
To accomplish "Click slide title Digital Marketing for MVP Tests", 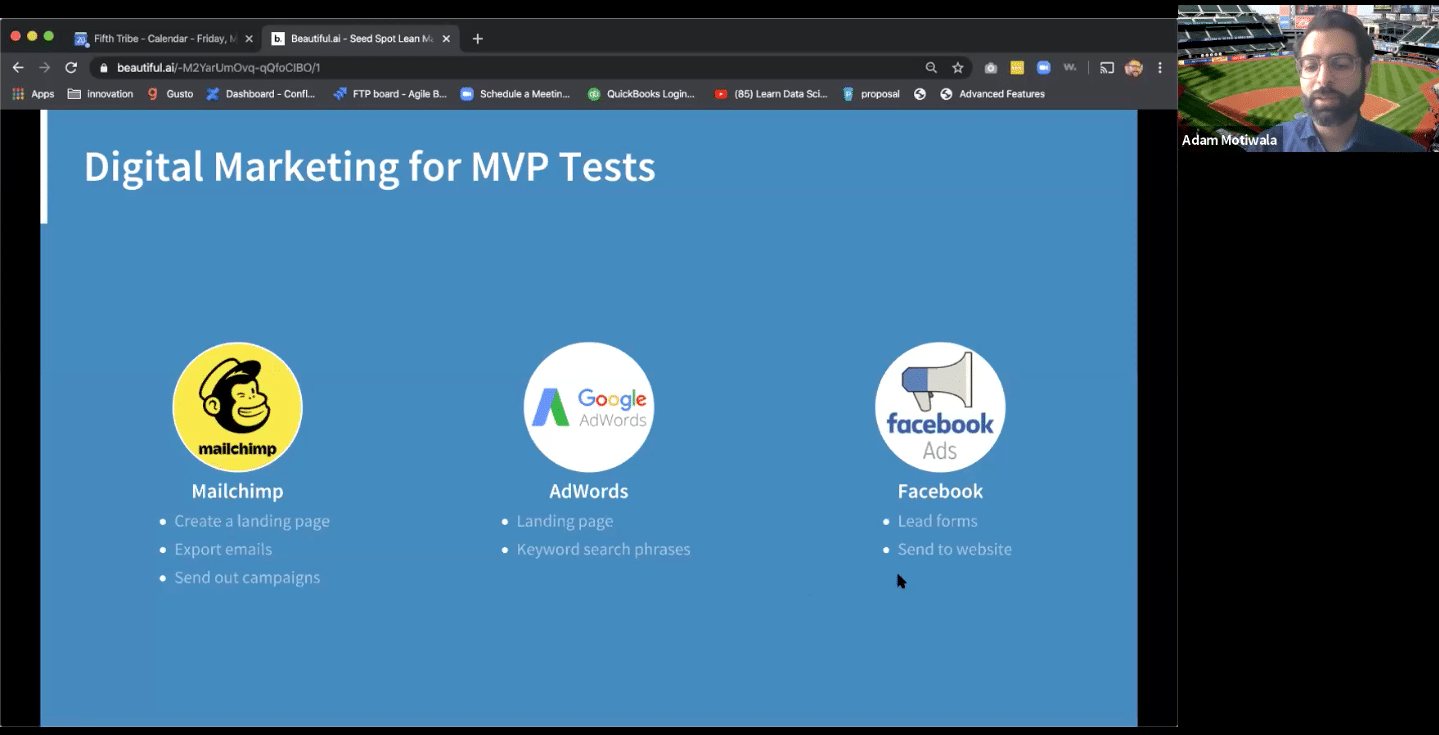I will pos(369,167).
